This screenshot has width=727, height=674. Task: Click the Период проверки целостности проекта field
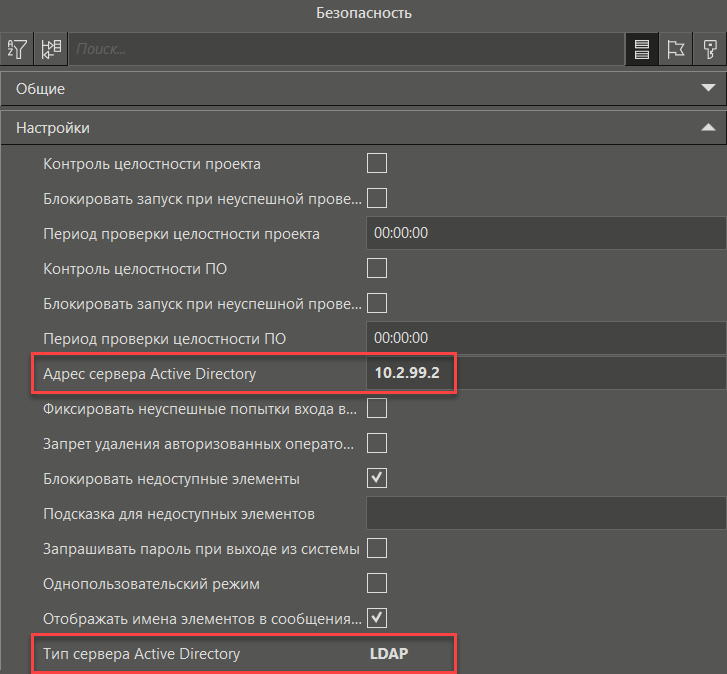click(545, 233)
